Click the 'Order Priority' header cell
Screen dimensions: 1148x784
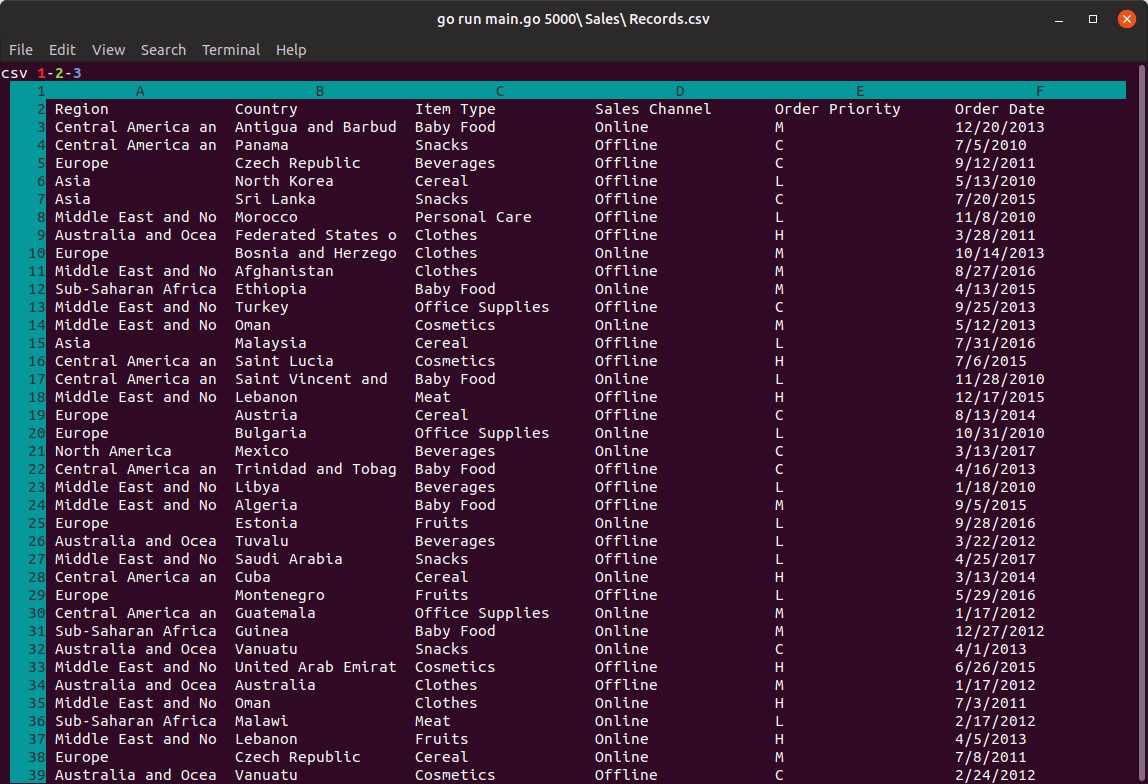[x=837, y=109]
